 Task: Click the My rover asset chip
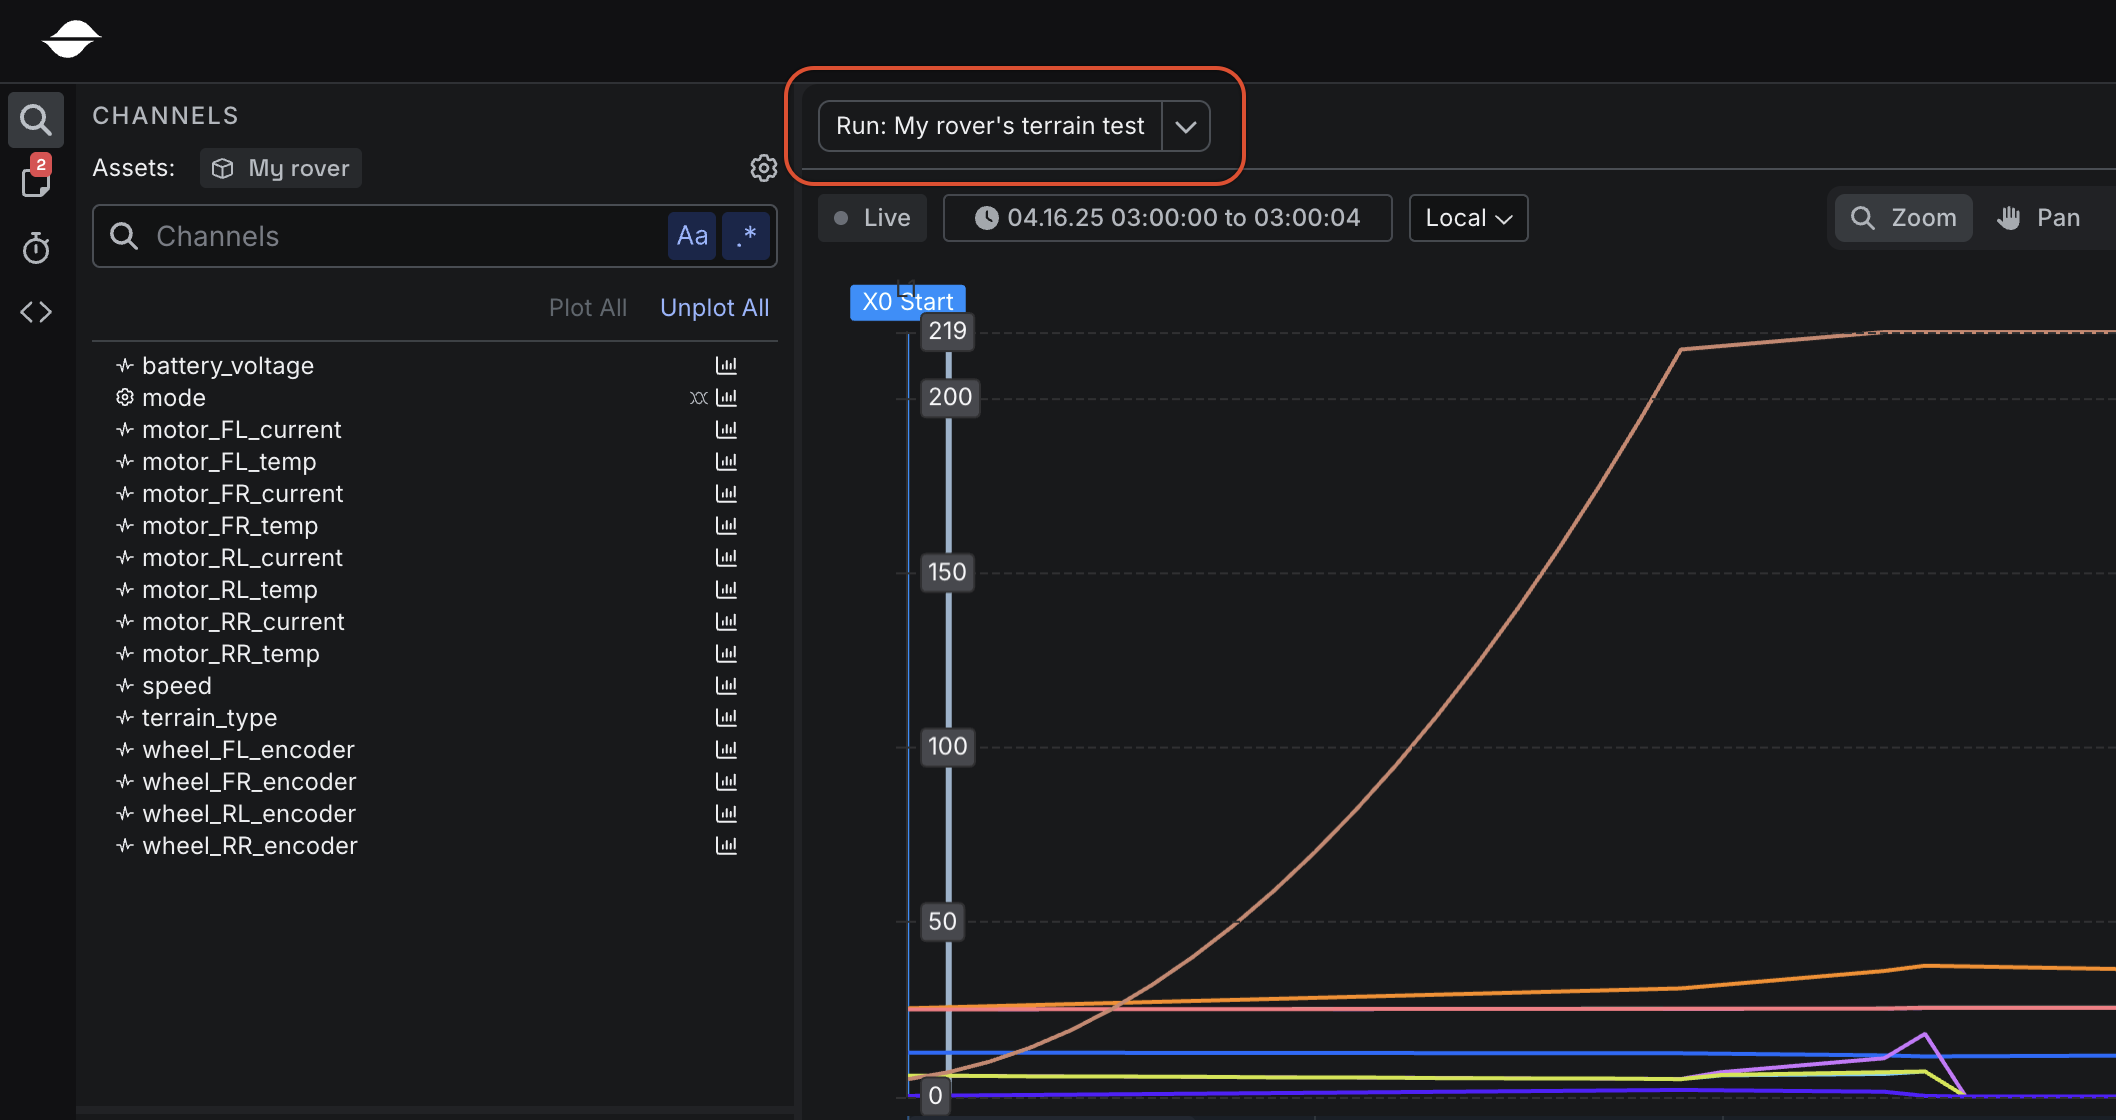[281, 168]
